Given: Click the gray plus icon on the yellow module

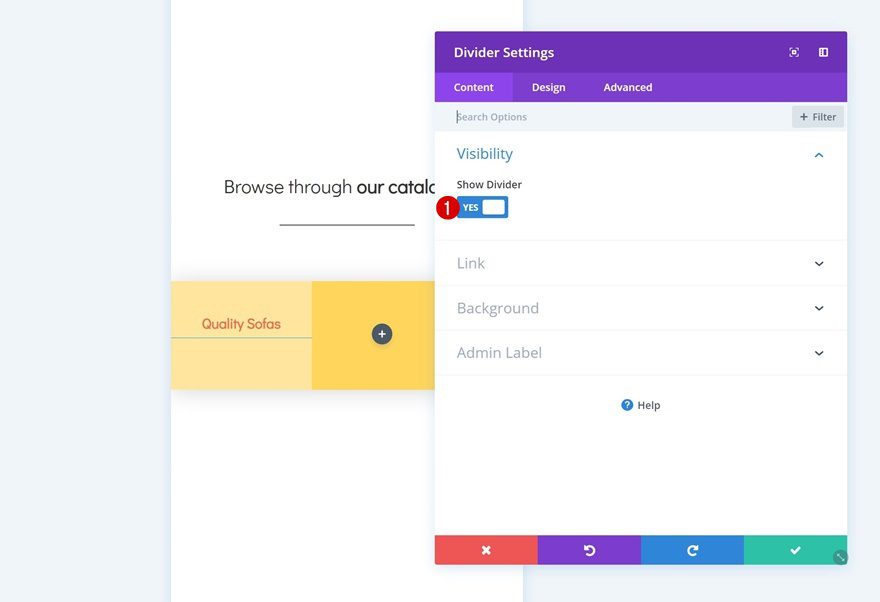Looking at the screenshot, I should 381,333.
